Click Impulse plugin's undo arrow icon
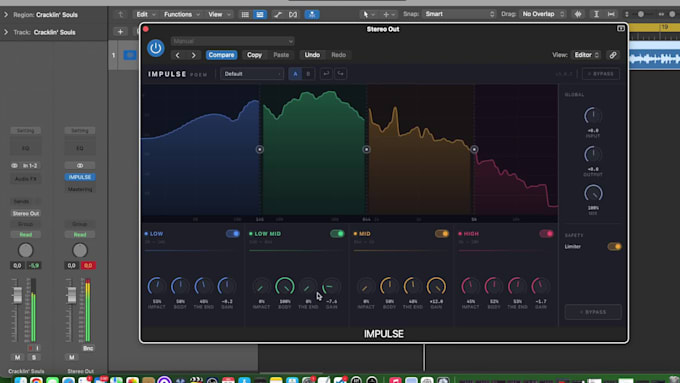Image resolution: width=680 pixels, height=383 pixels. click(x=326, y=74)
